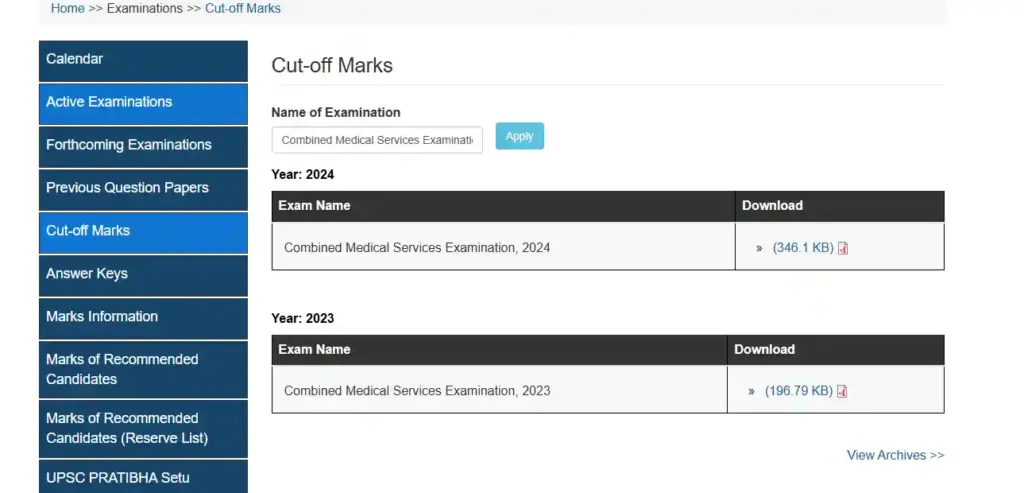
Task: Click Examinations in the breadcrumb trail
Action: click(145, 8)
